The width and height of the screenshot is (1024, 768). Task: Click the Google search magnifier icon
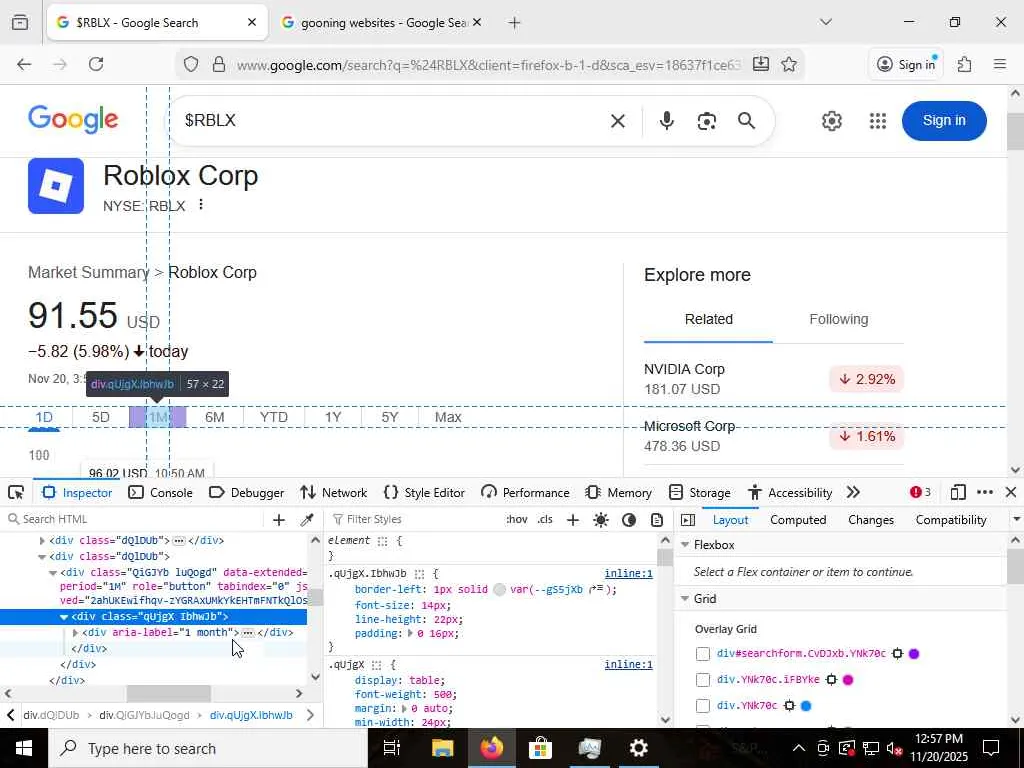point(746,121)
